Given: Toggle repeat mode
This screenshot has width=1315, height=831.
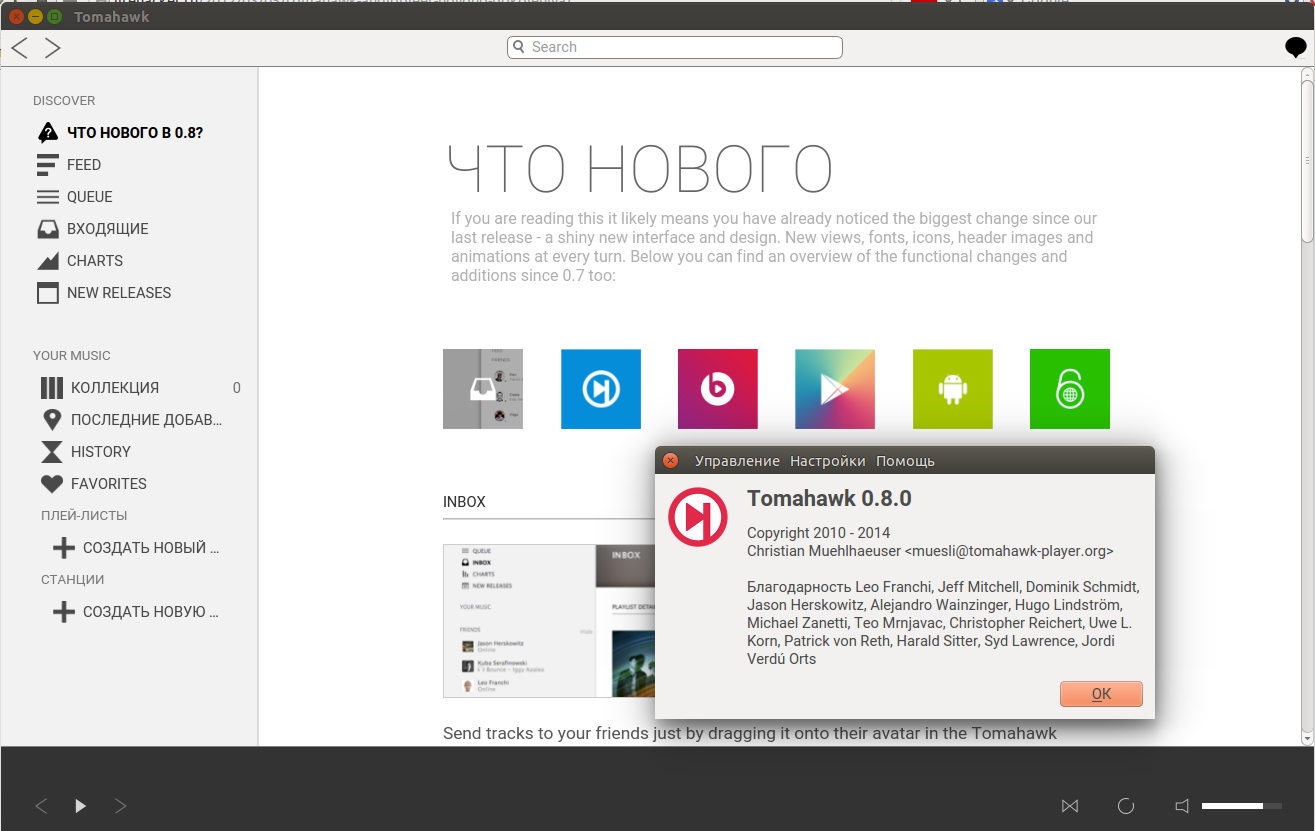Looking at the screenshot, I should (1126, 806).
